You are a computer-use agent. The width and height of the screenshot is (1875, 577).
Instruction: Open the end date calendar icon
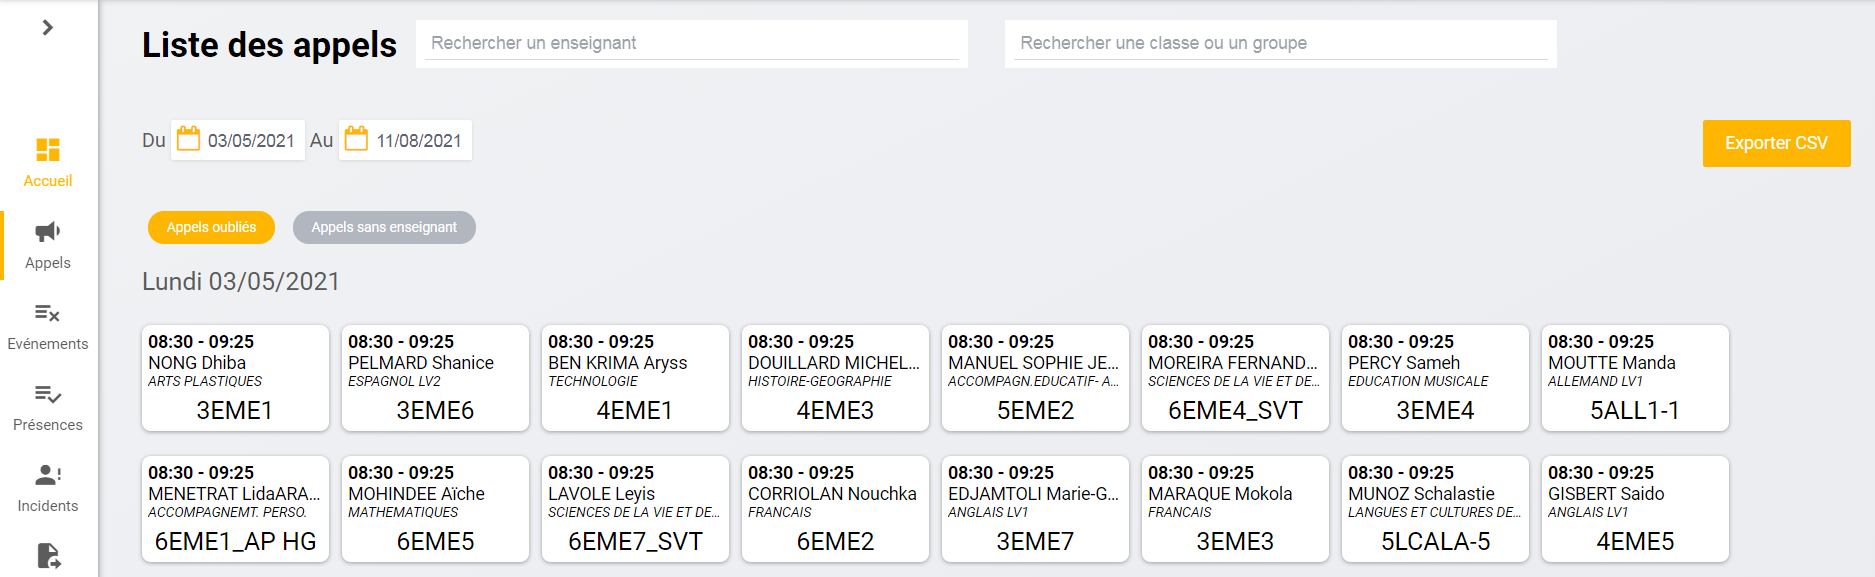(x=356, y=139)
